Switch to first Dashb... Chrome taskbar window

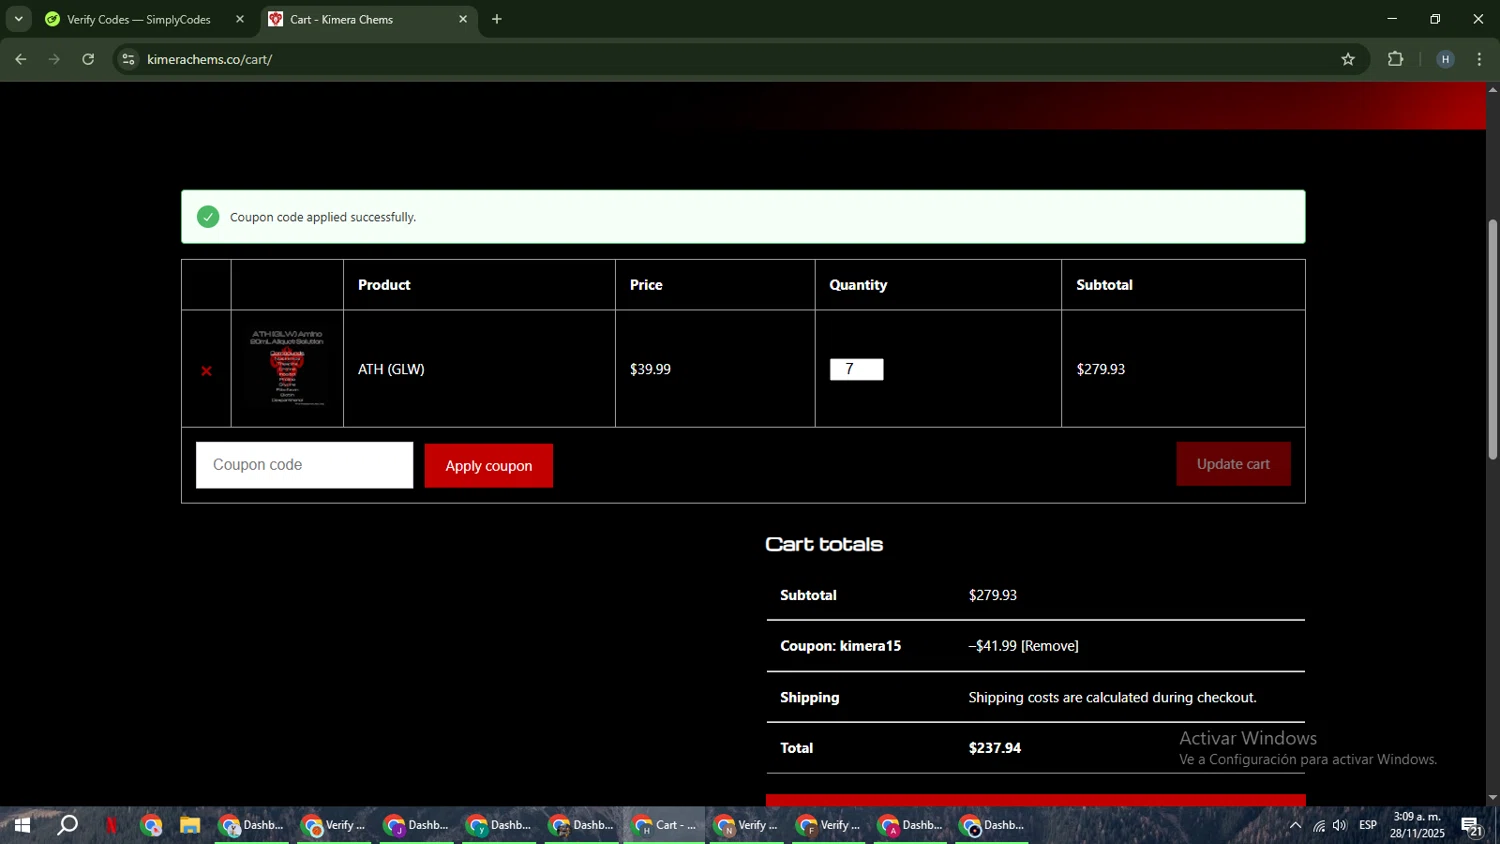coord(252,826)
